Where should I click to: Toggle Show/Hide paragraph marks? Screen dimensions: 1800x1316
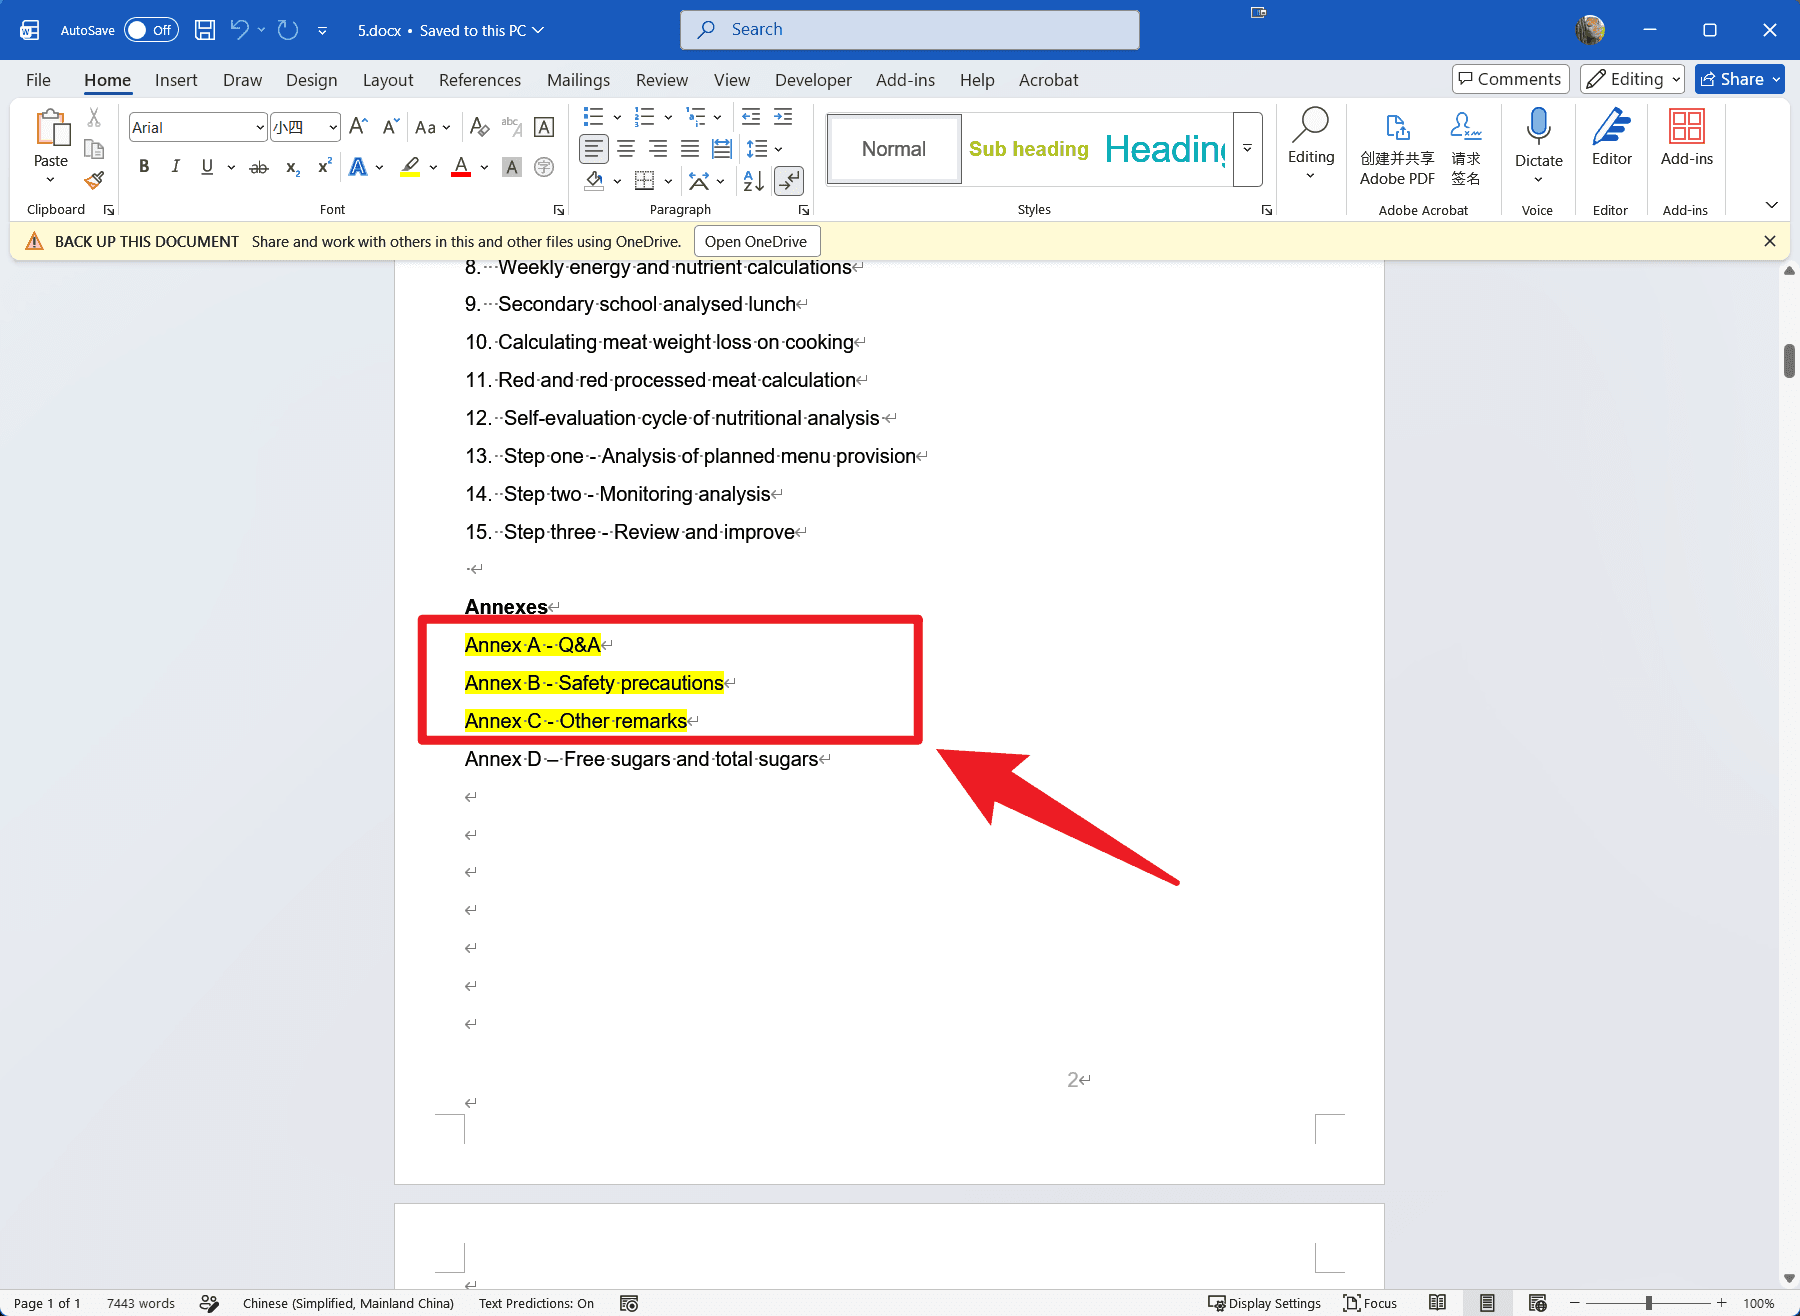[x=789, y=181]
